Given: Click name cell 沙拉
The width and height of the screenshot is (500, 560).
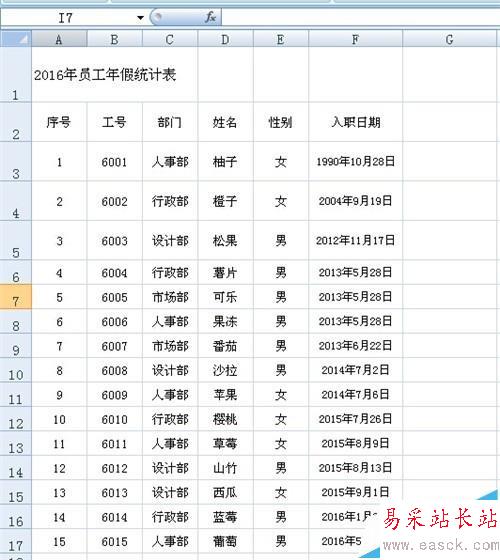Looking at the screenshot, I should click(x=225, y=370).
